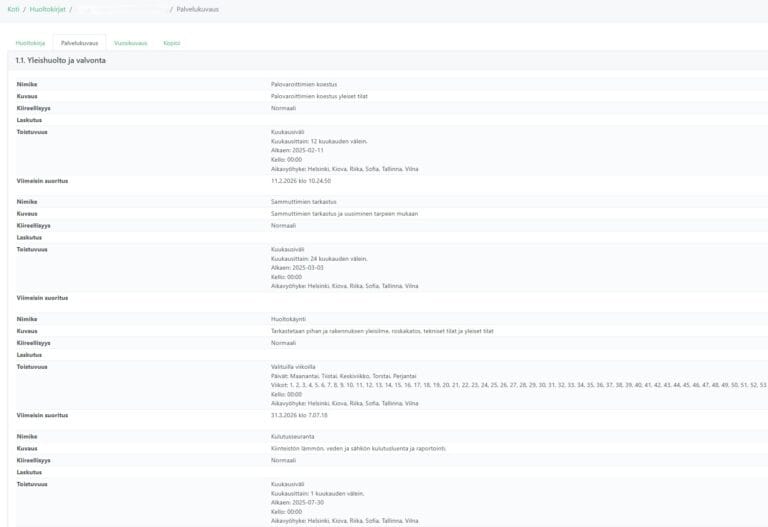Click the Alkaen: 2025-03-03 start date
768x527 pixels.
pos(297,268)
